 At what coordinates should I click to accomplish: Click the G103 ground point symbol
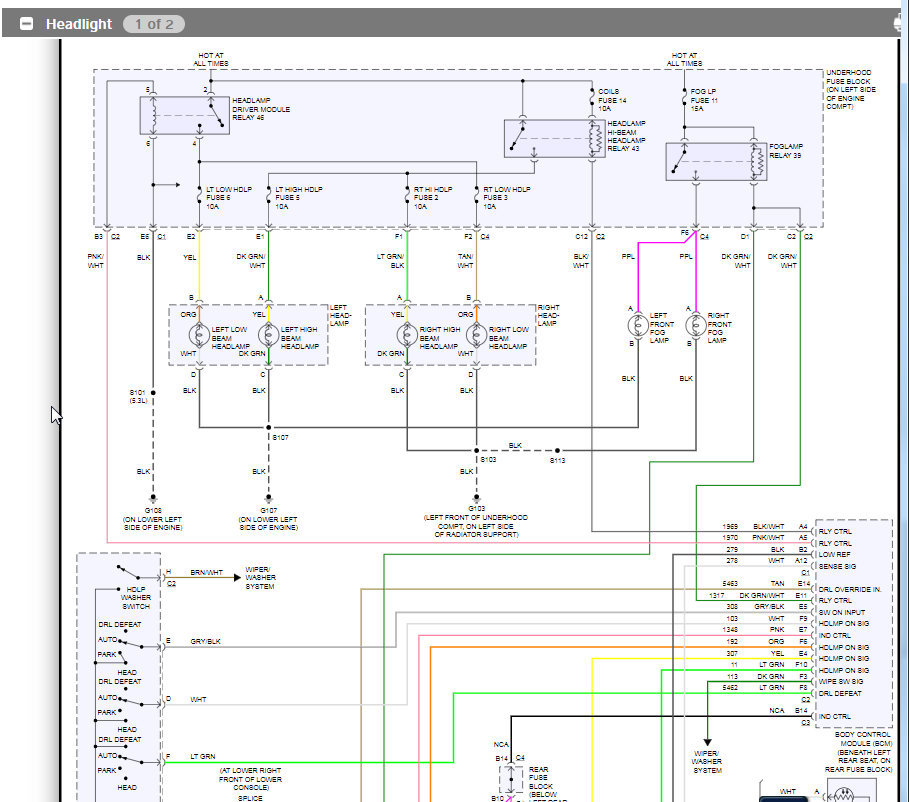coord(477,498)
